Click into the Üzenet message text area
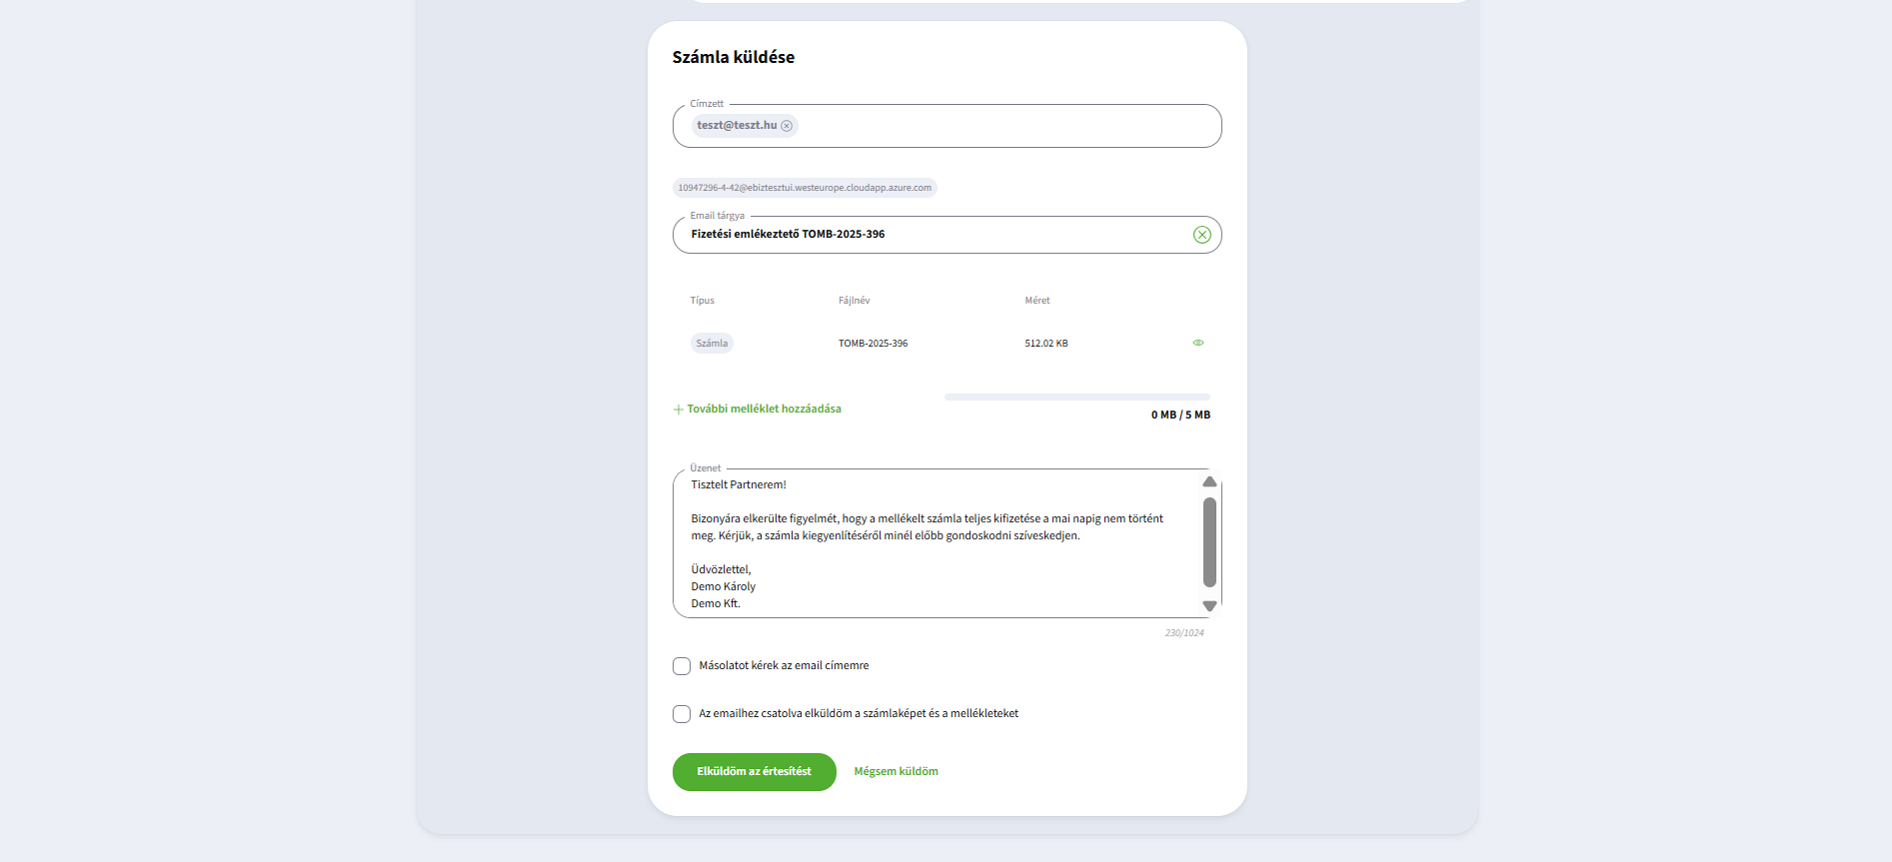 click(937, 544)
